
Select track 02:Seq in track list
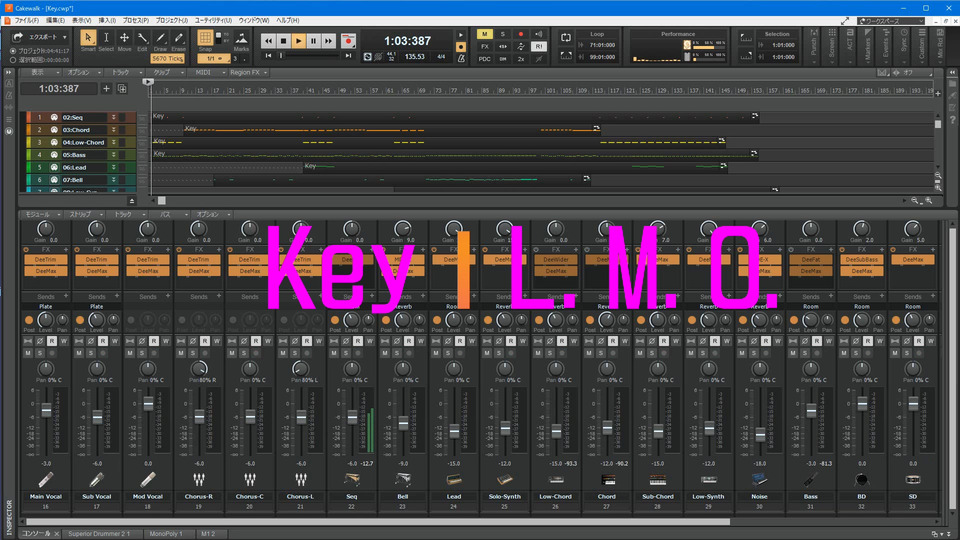(81, 117)
